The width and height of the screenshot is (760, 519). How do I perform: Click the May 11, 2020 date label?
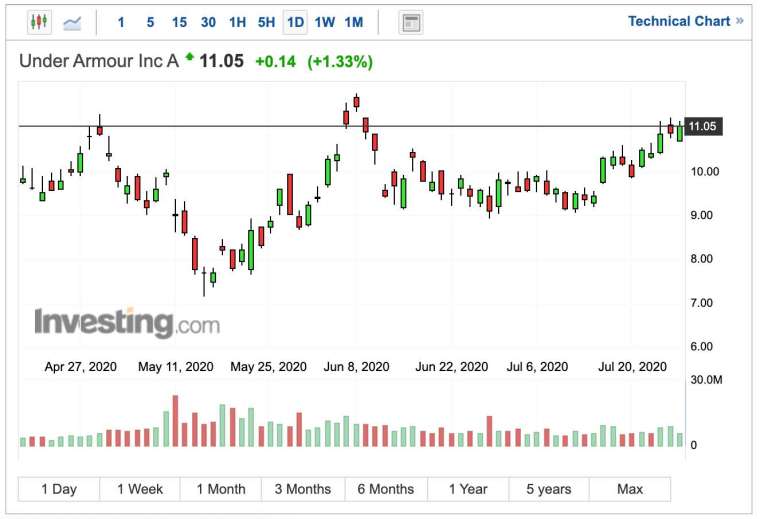click(175, 366)
